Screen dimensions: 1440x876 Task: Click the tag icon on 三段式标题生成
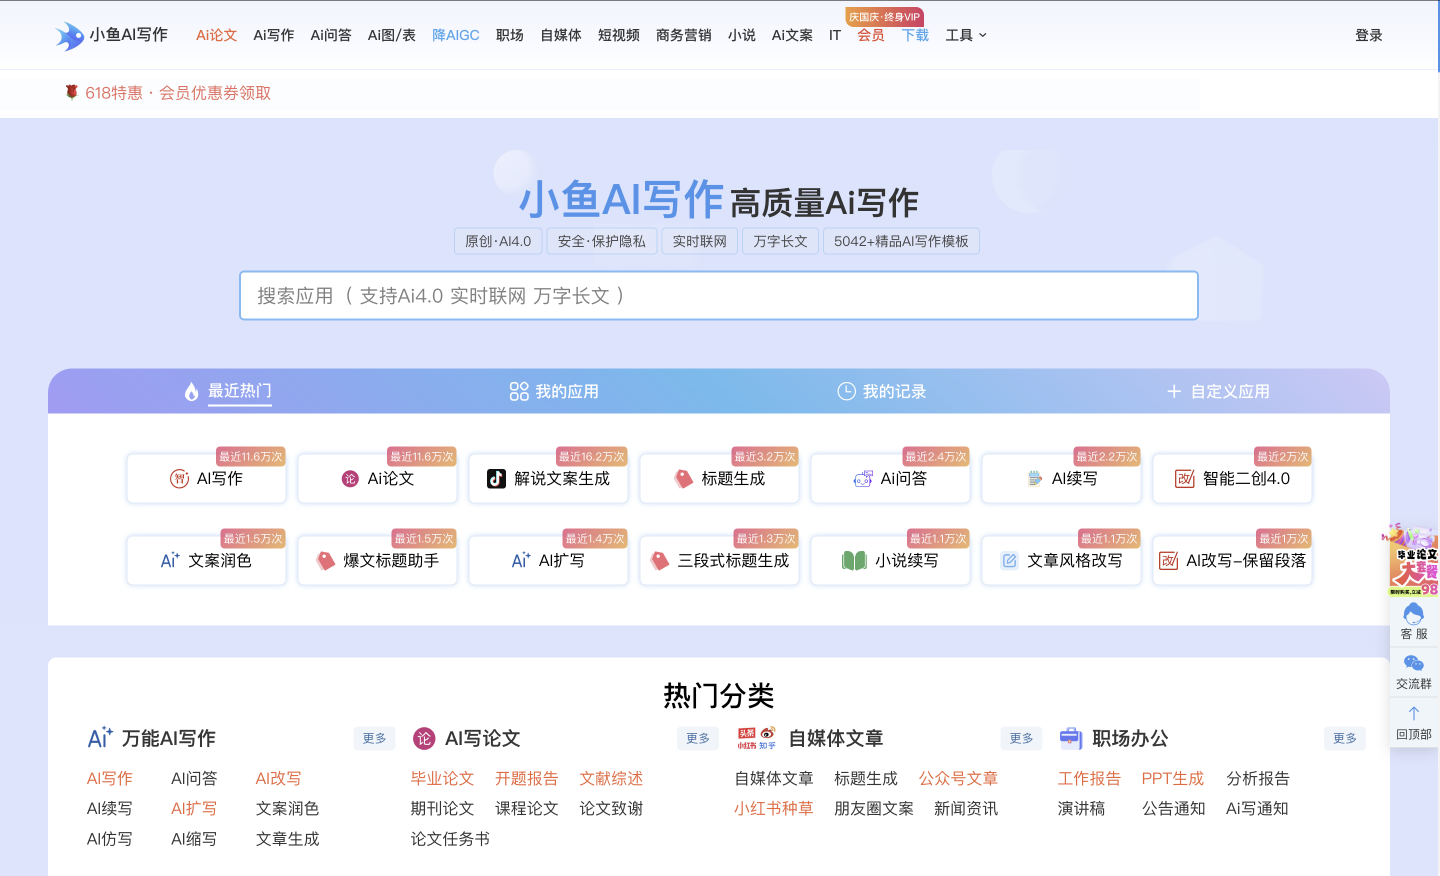click(660, 561)
